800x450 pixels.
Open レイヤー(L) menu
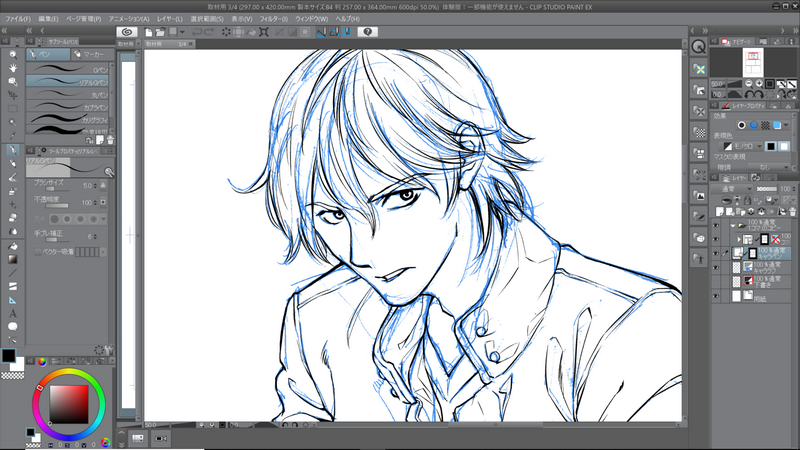(x=170, y=19)
